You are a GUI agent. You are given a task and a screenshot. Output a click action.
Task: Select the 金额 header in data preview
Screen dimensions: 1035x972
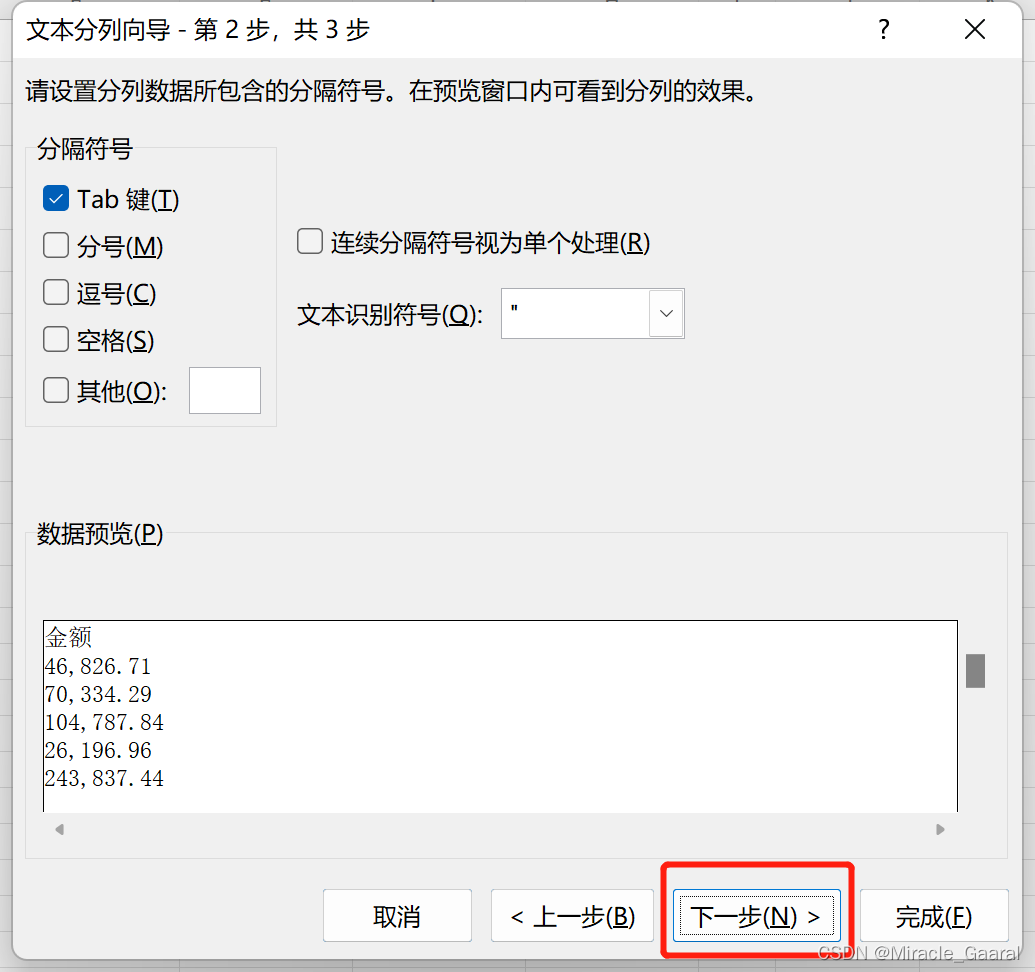tap(69, 637)
